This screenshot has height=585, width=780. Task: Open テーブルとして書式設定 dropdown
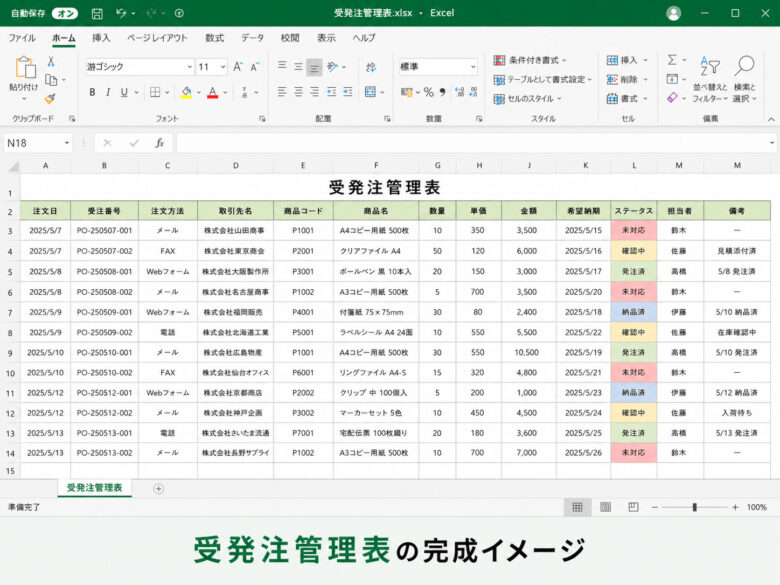[x=542, y=80]
